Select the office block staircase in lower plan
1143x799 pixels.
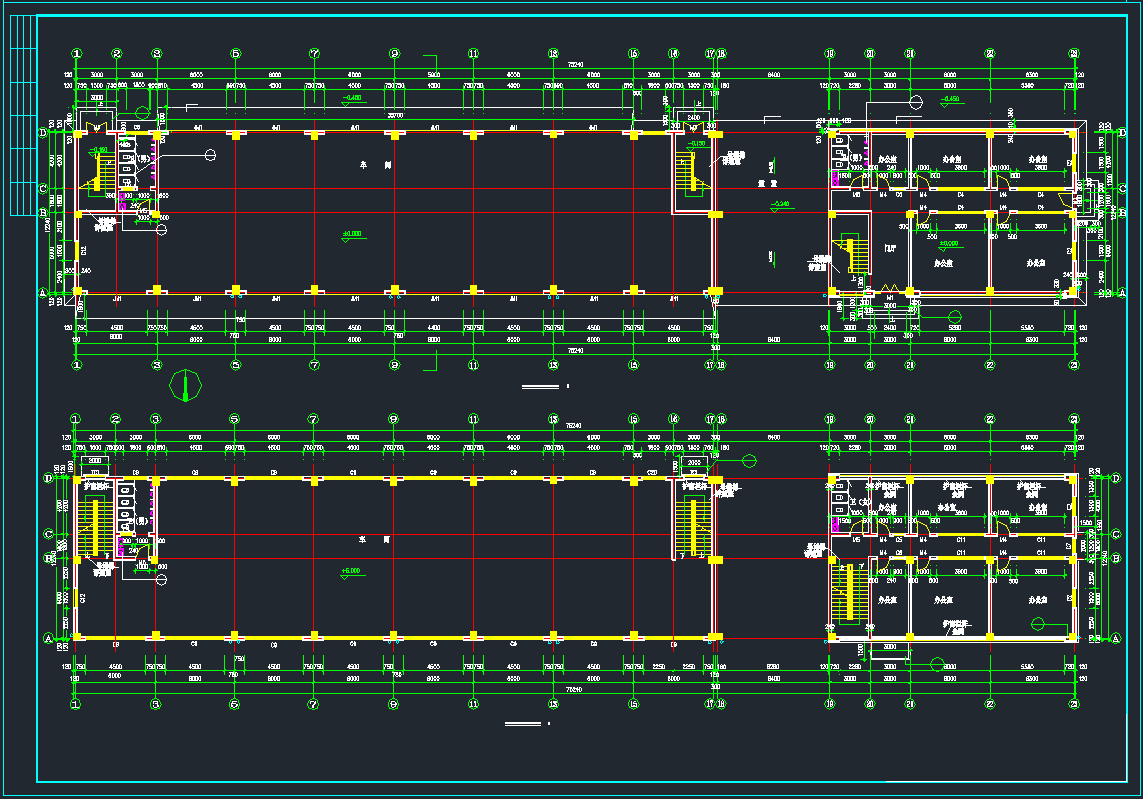click(x=846, y=592)
